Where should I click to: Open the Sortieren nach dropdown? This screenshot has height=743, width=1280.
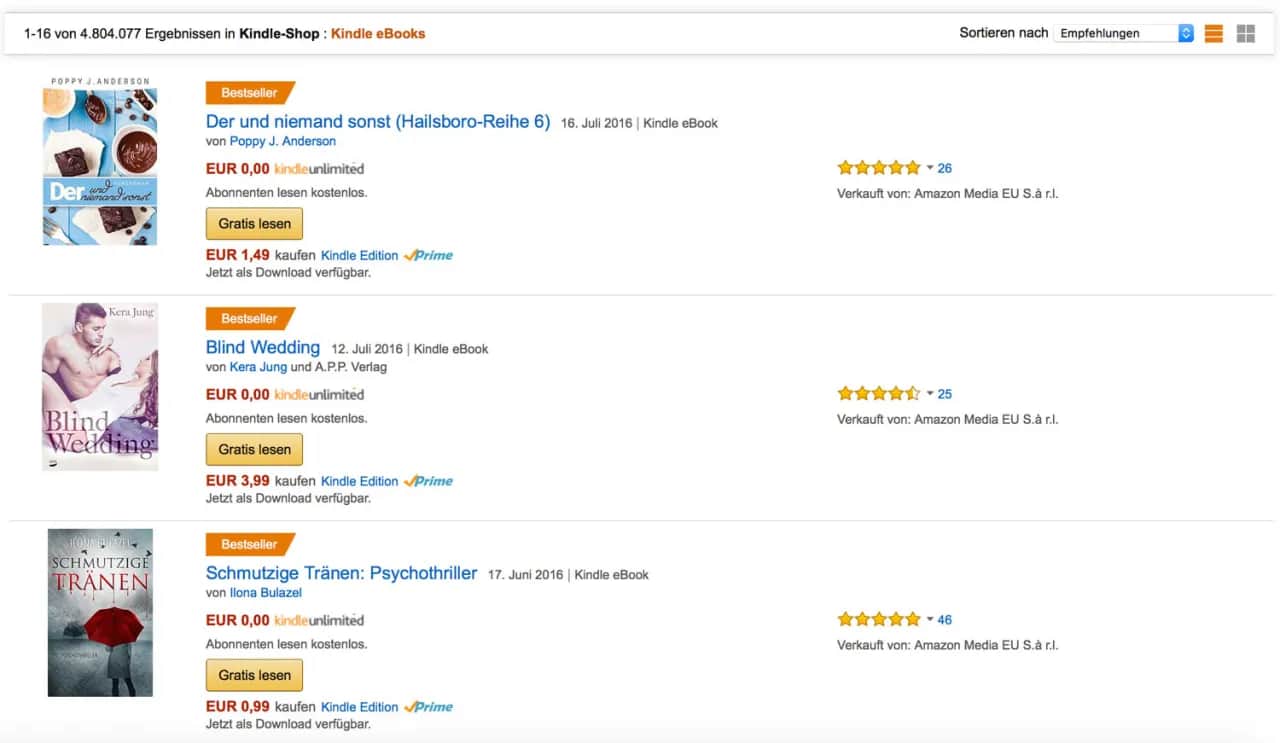tap(1122, 32)
